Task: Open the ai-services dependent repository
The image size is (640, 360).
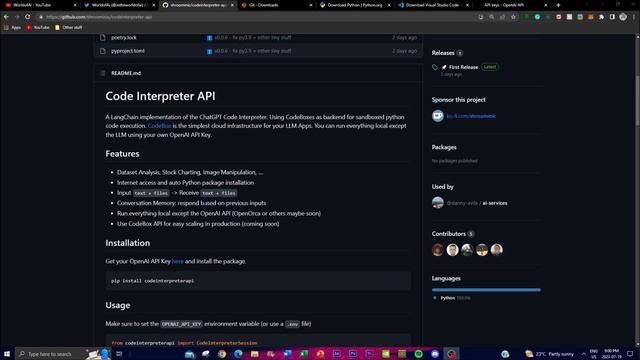Action: pyautogui.click(x=495, y=203)
